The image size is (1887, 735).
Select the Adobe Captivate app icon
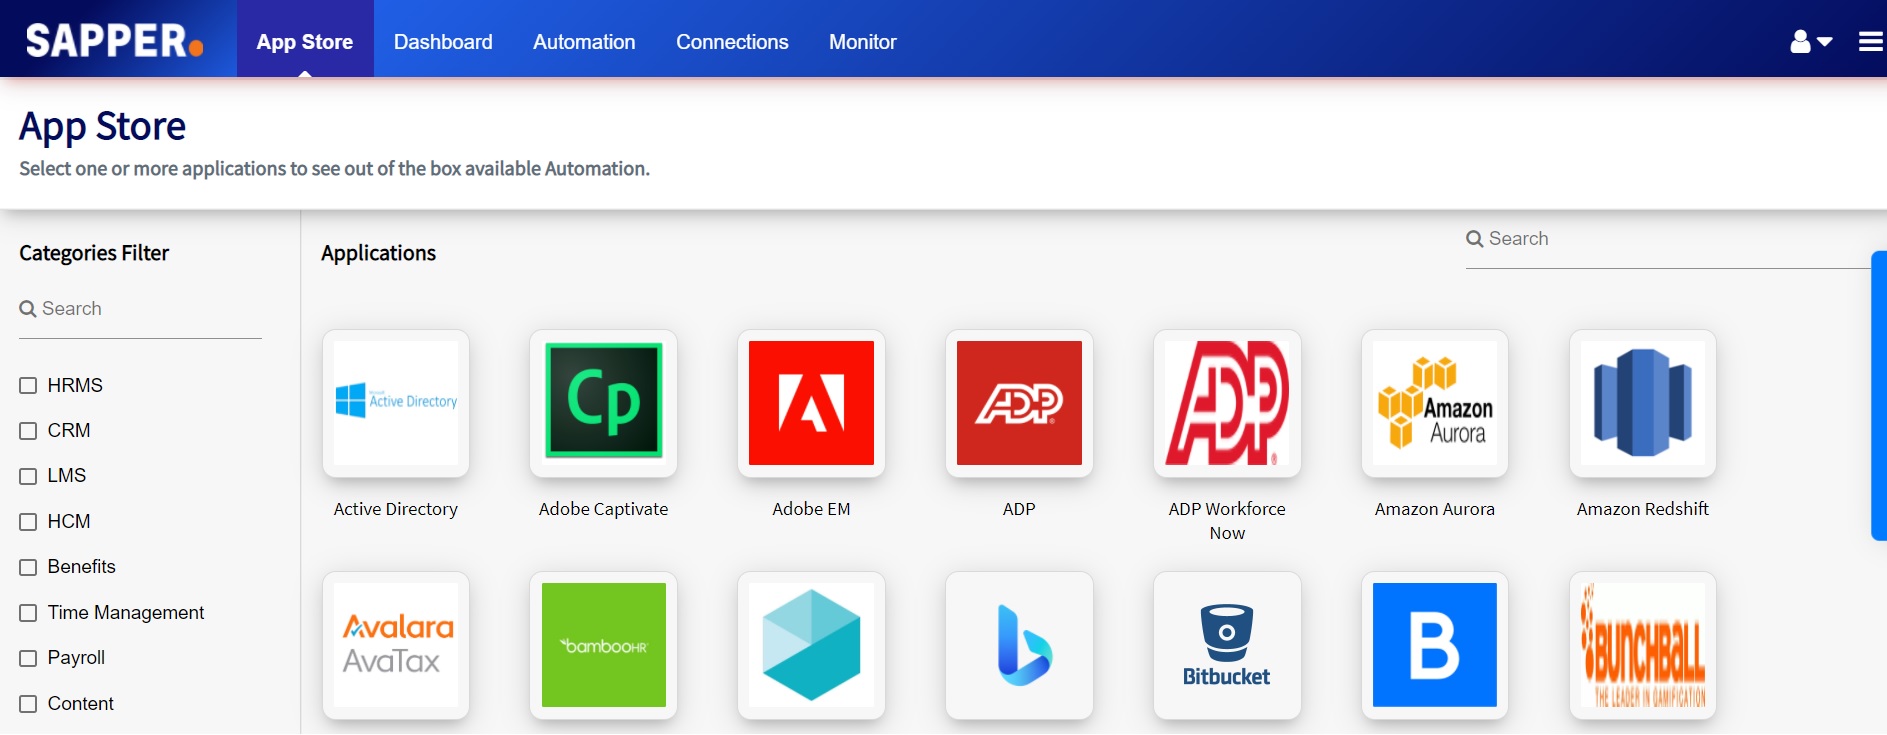(604, 403)
